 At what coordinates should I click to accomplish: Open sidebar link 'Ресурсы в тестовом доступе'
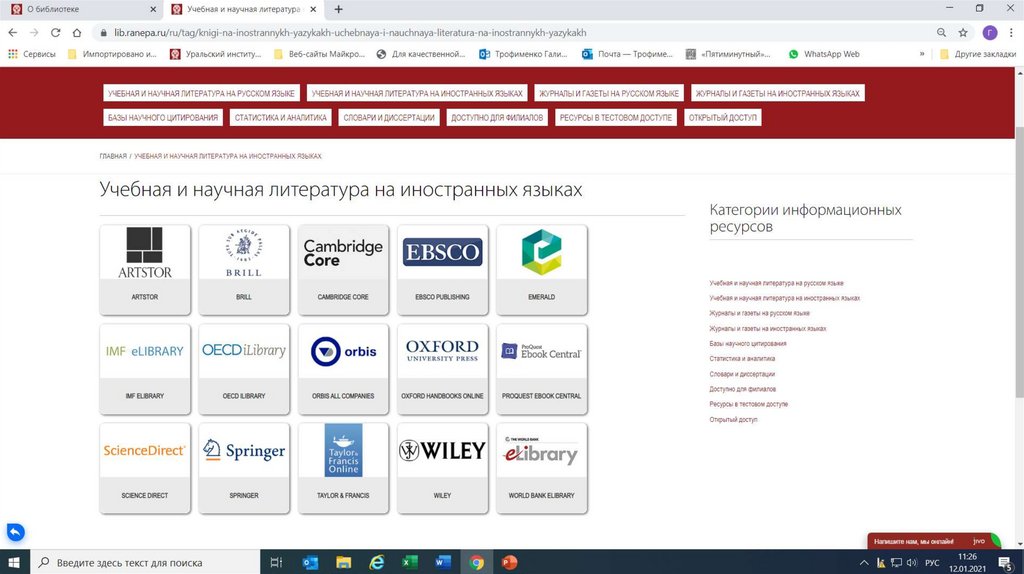pos(748,404)
